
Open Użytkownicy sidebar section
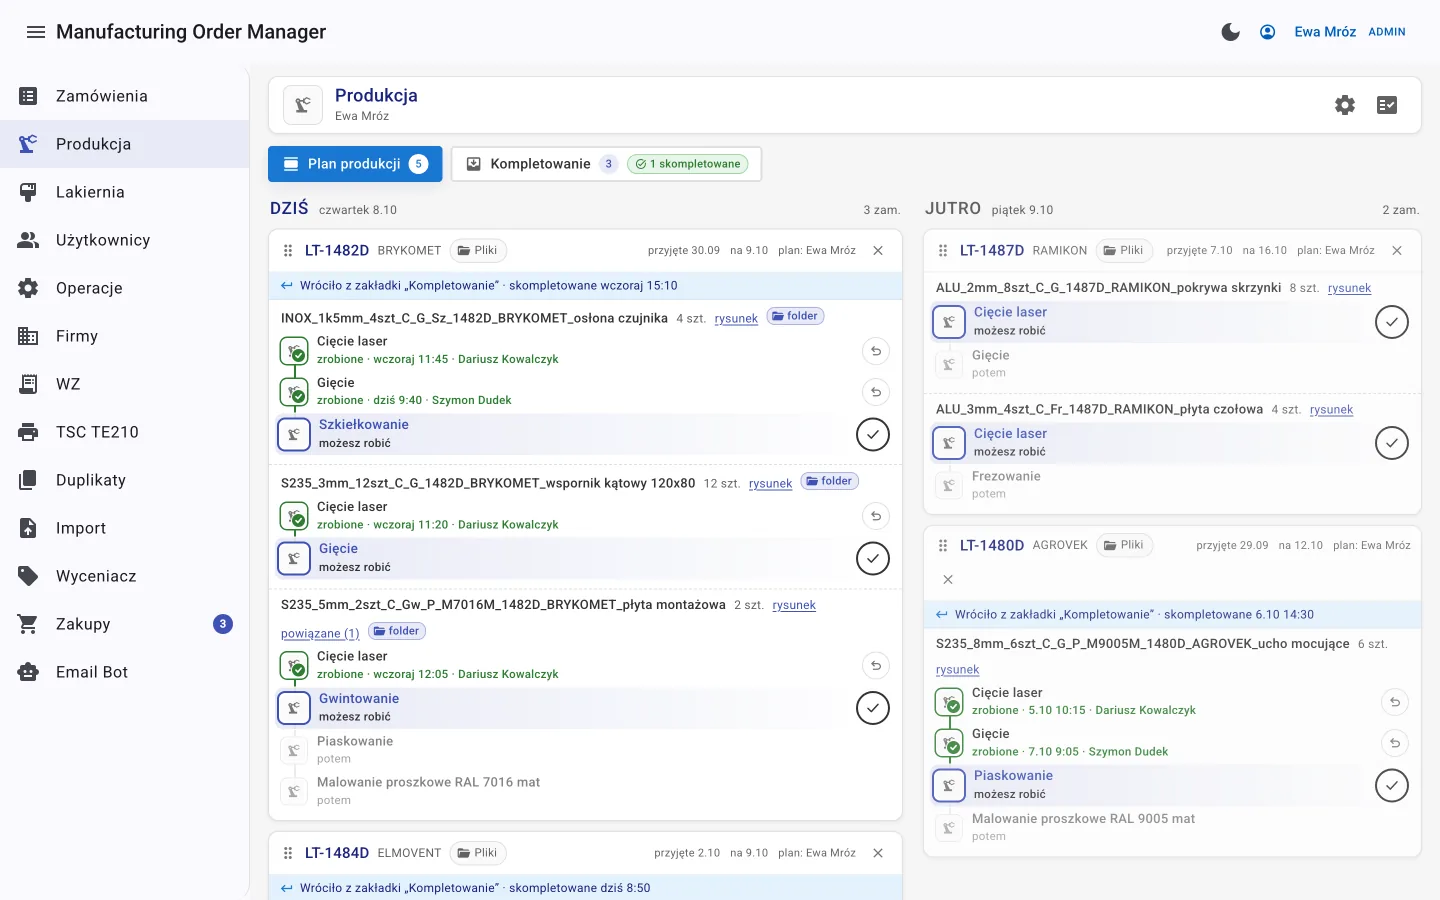[x=124, y=240]
